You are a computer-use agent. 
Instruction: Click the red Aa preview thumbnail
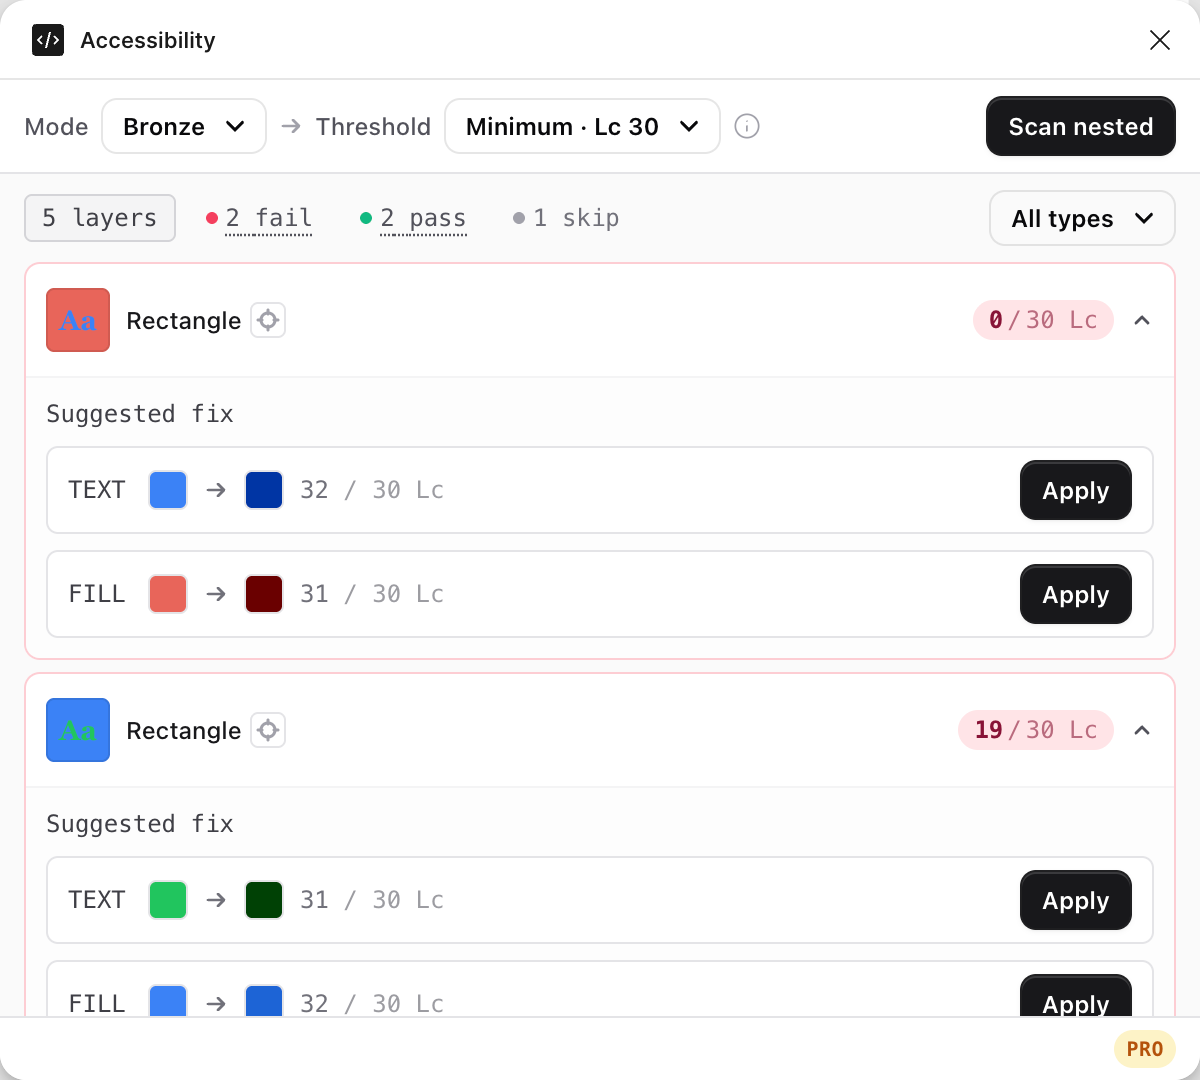pos(78,320)
